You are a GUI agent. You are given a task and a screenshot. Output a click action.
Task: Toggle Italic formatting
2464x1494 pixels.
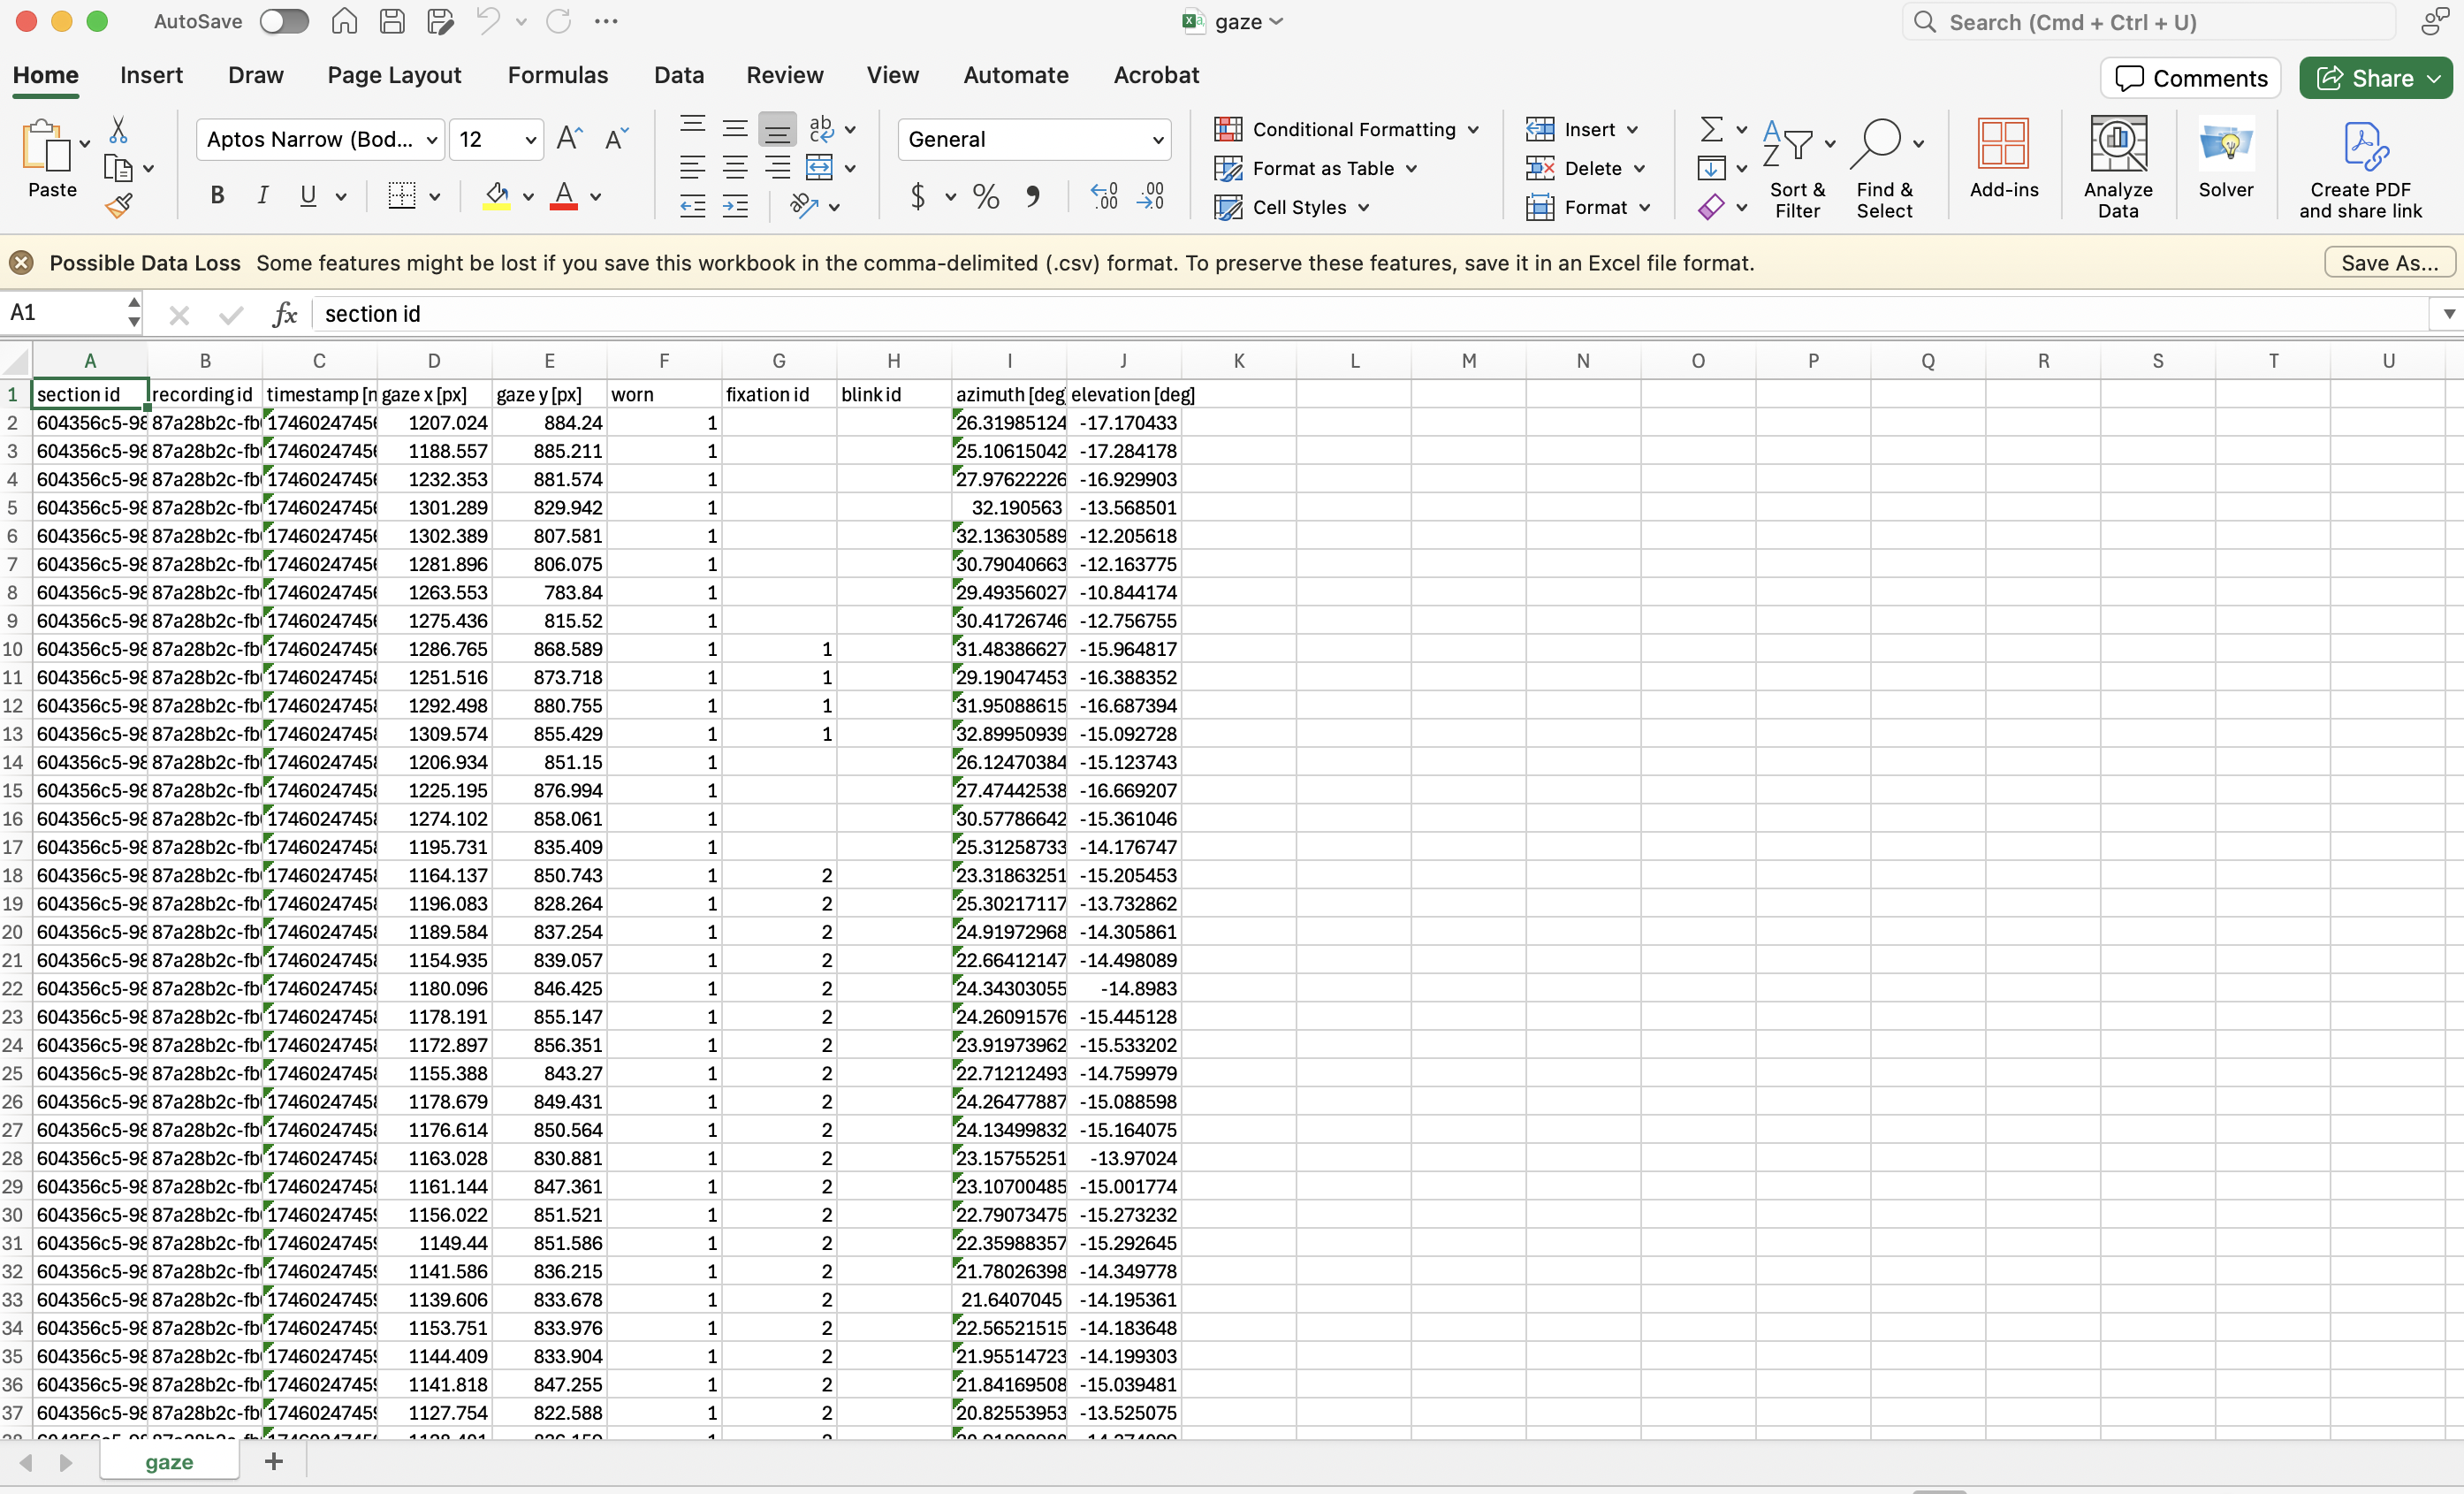pos(262,196)
